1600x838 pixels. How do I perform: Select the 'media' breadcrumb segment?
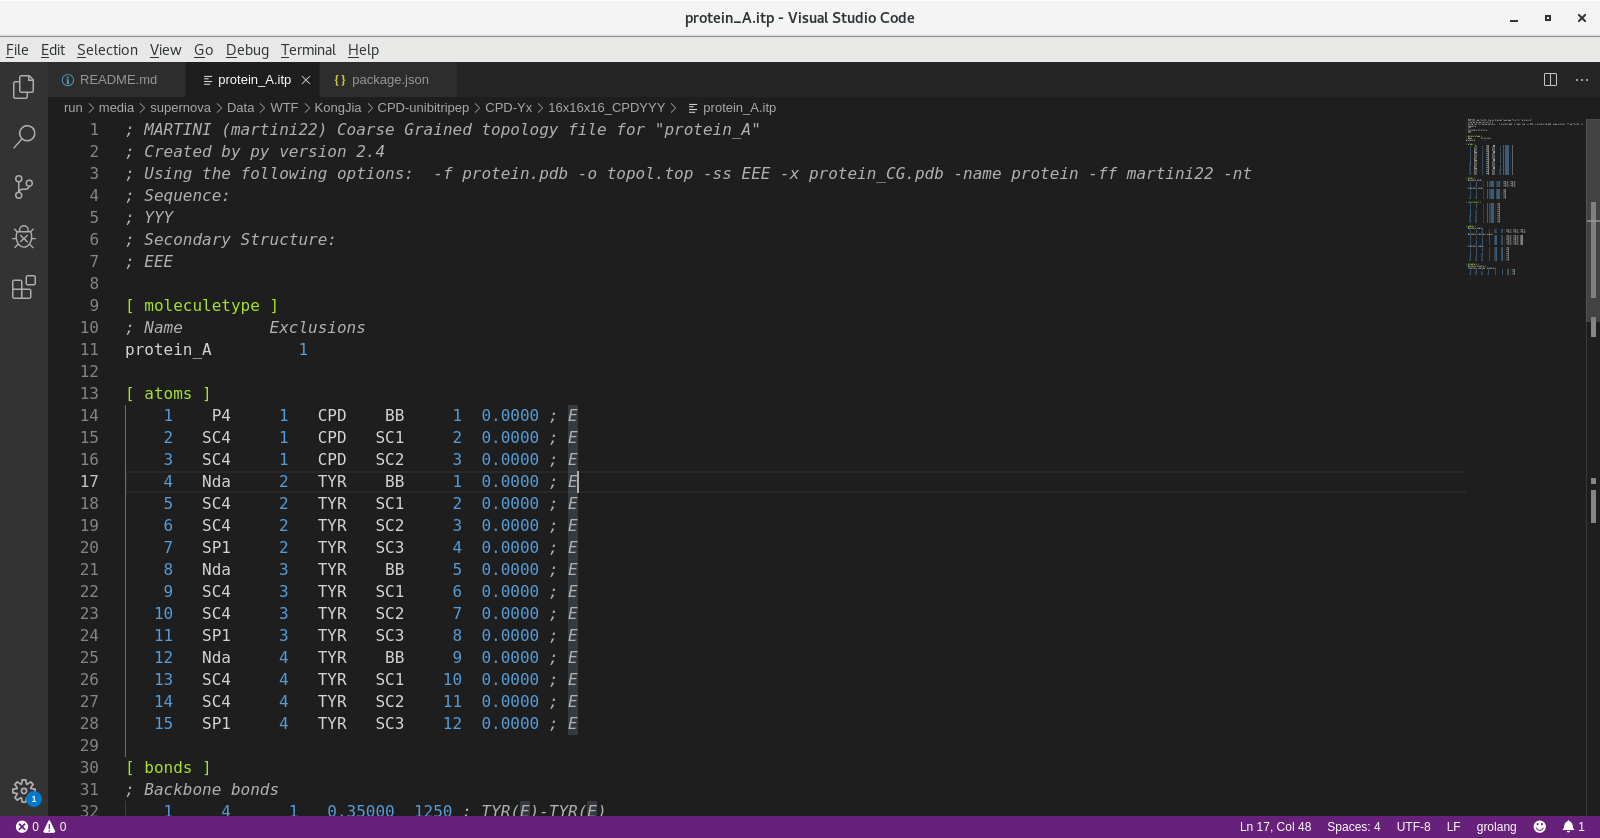point(116,108)
